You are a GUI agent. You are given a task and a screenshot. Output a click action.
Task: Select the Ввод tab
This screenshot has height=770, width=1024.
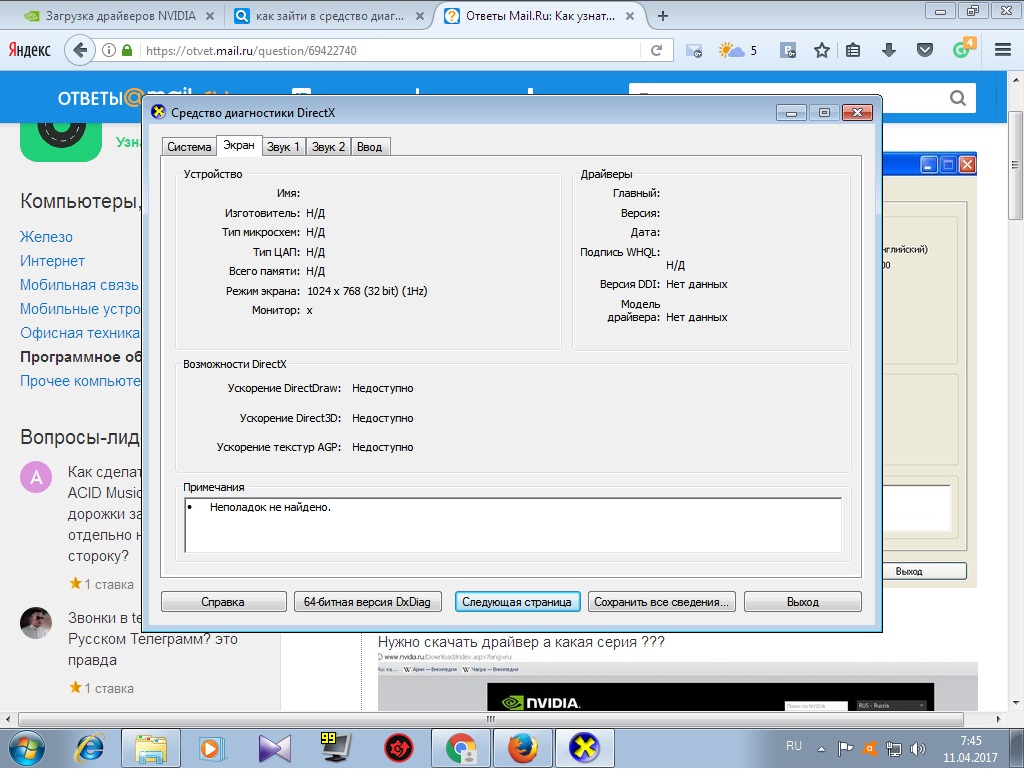369,147
